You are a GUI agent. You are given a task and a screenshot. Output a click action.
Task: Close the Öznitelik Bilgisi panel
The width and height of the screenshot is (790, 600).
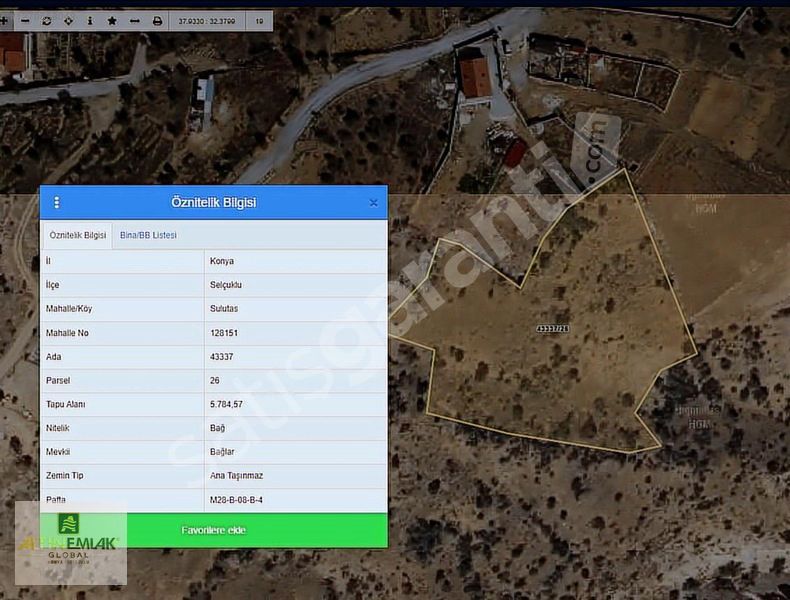pyautogui.click(x=373, y=202)
